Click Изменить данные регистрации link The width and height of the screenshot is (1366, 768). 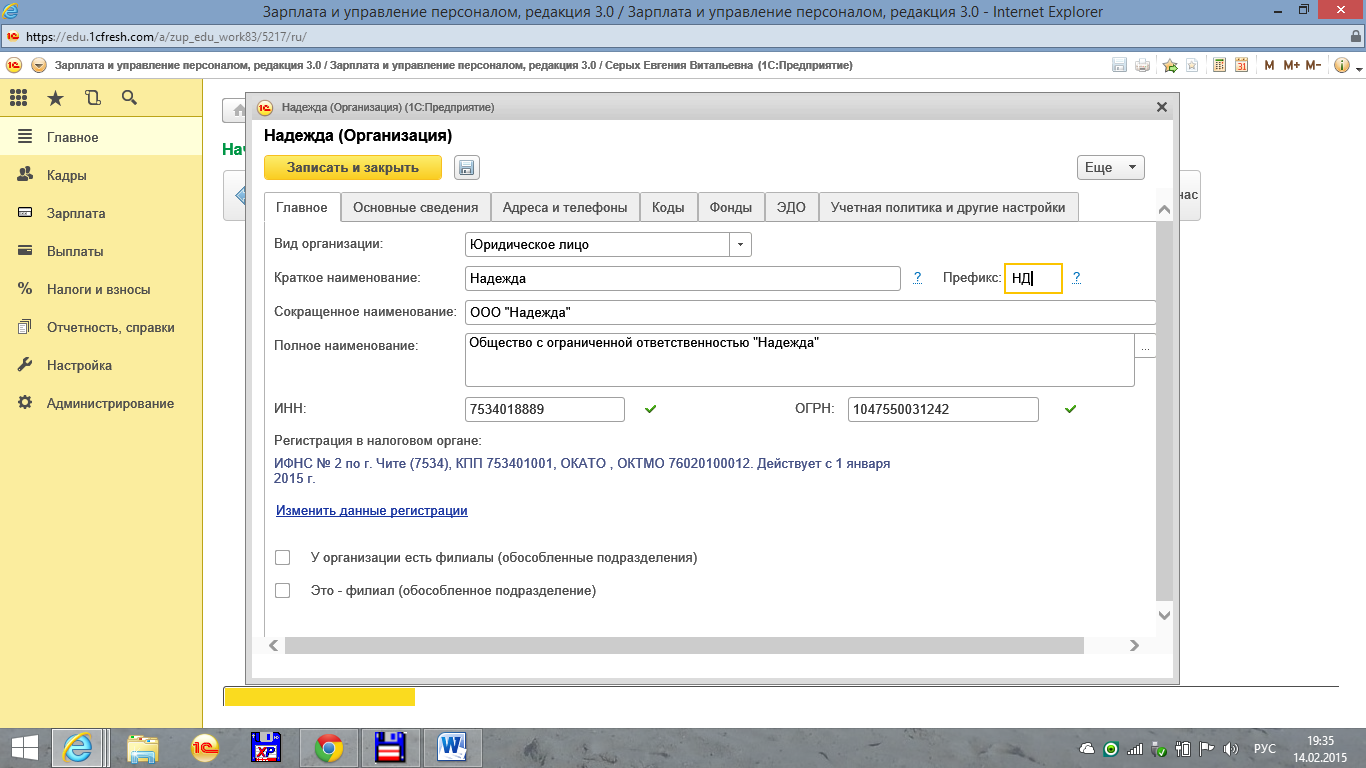[372, 510]
